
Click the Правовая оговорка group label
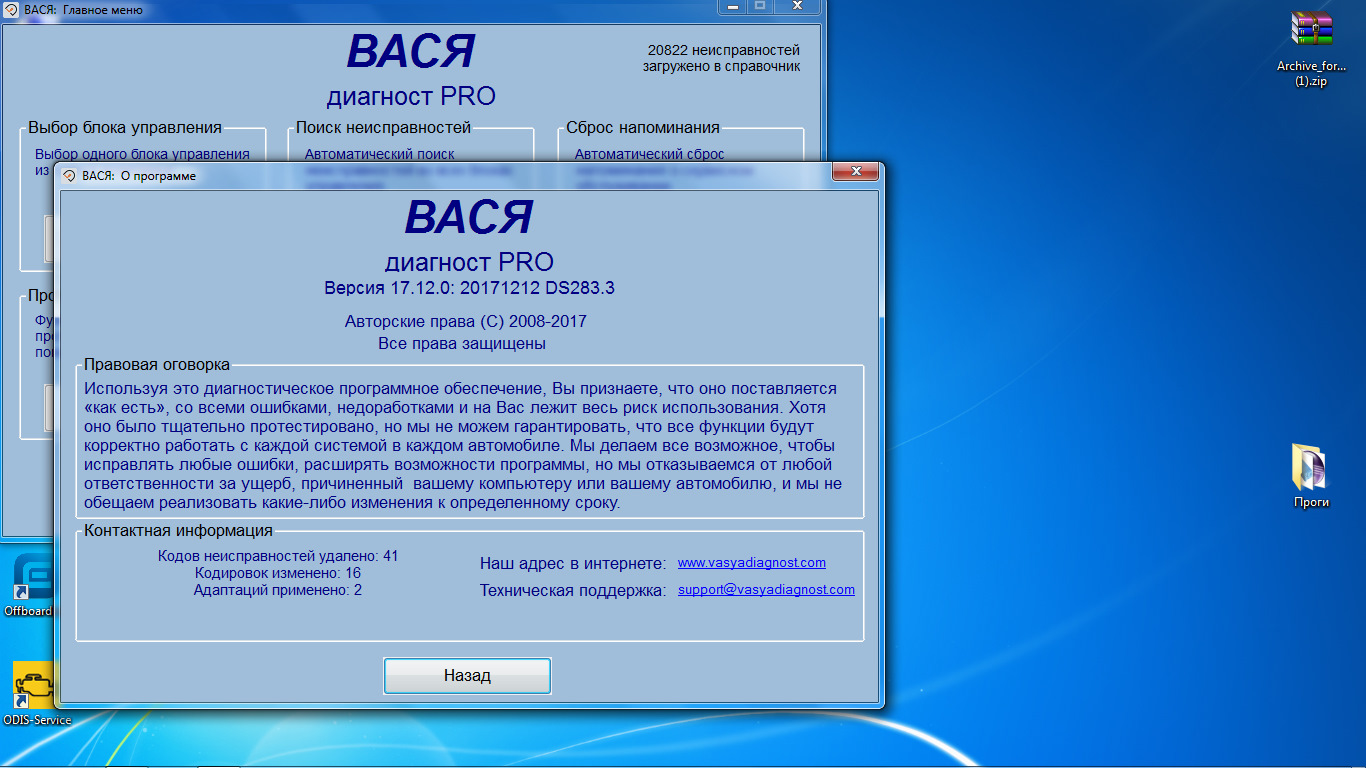157,365
